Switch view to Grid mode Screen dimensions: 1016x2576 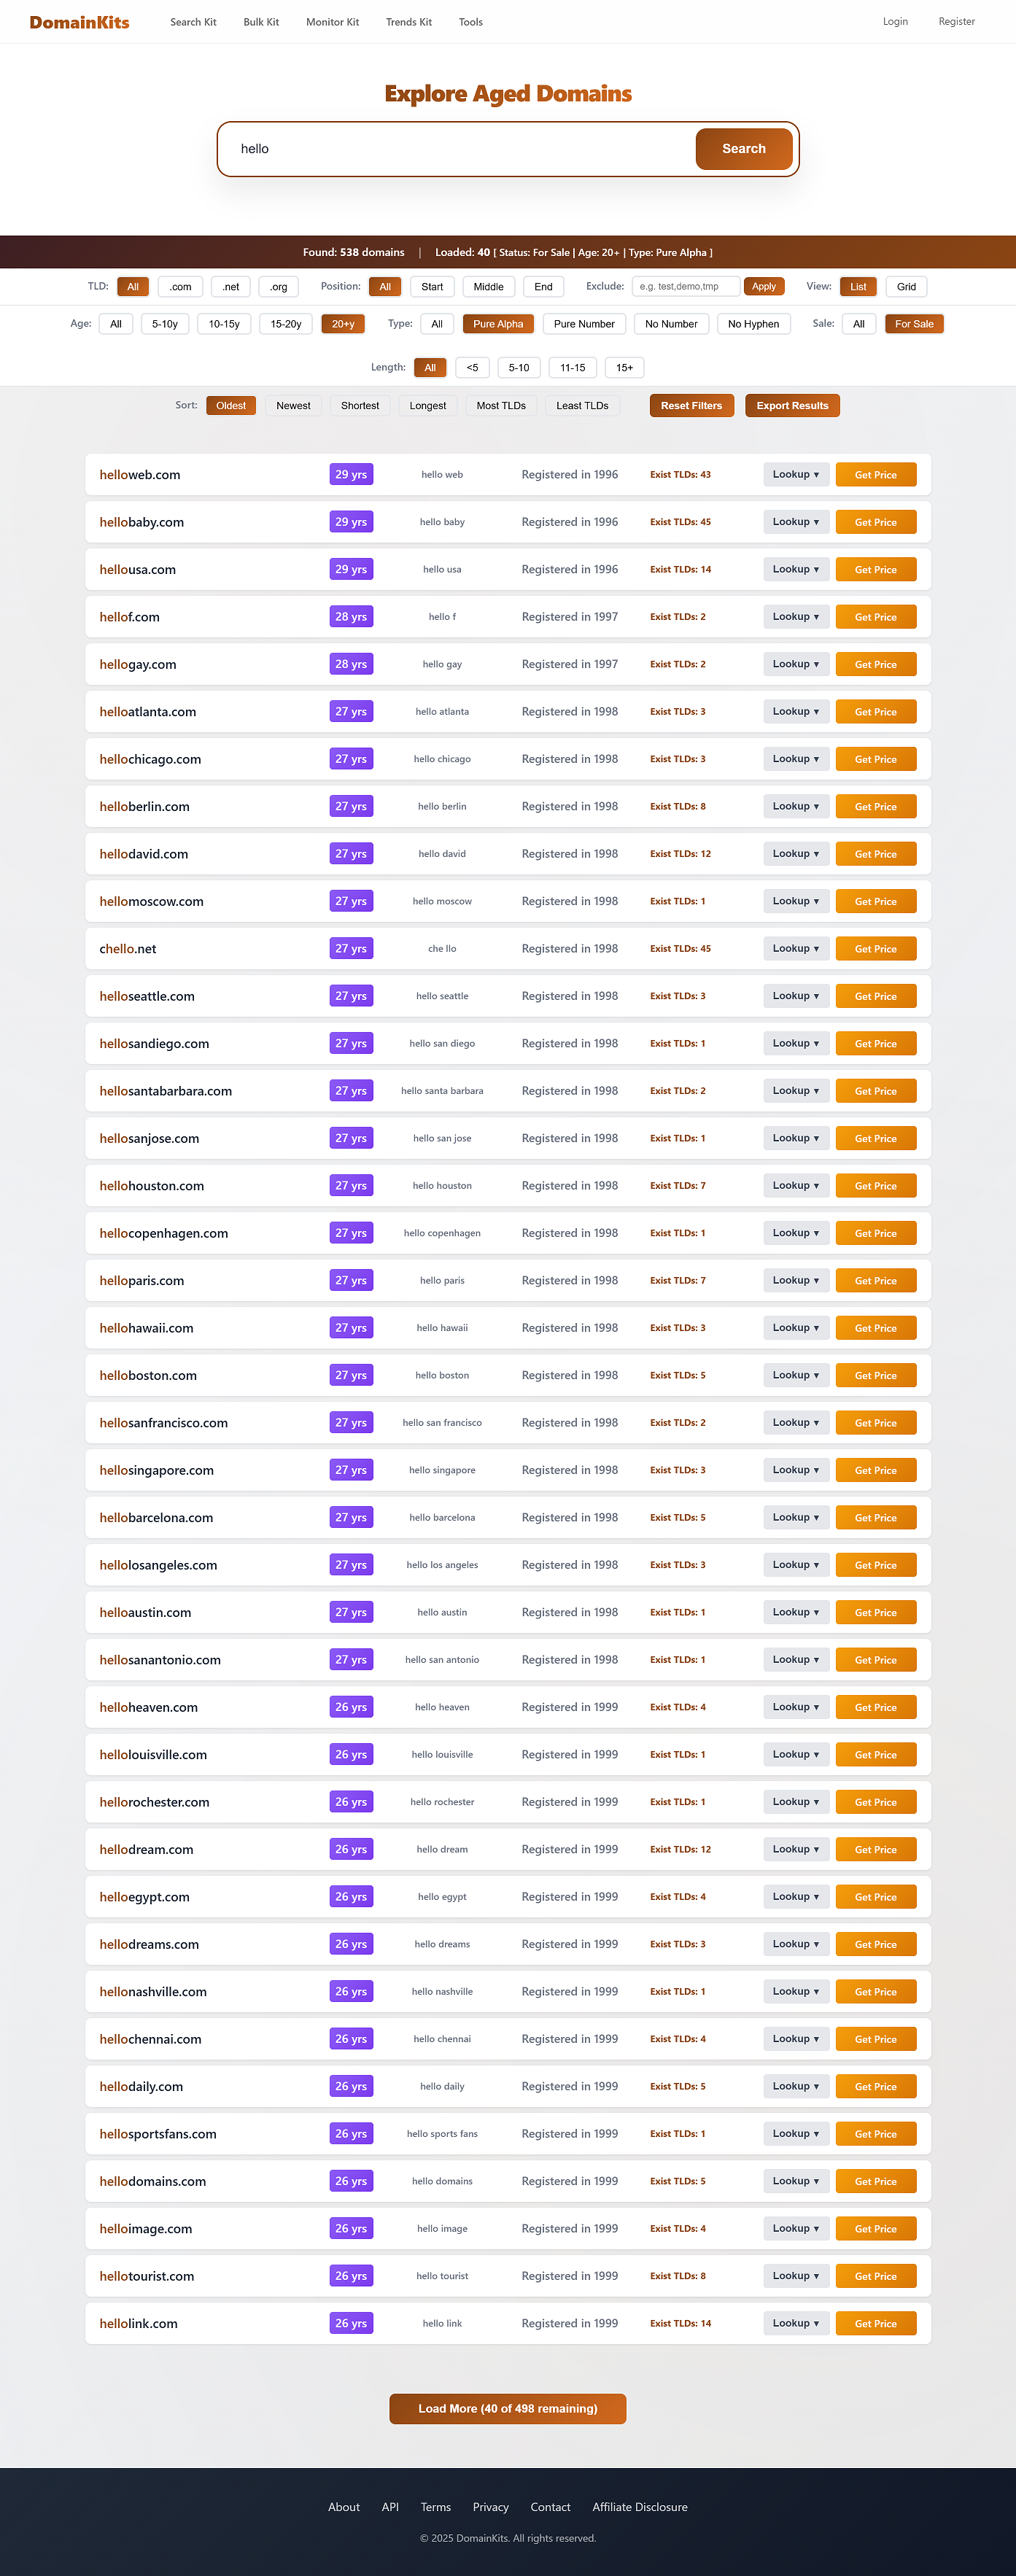[905, 286]
